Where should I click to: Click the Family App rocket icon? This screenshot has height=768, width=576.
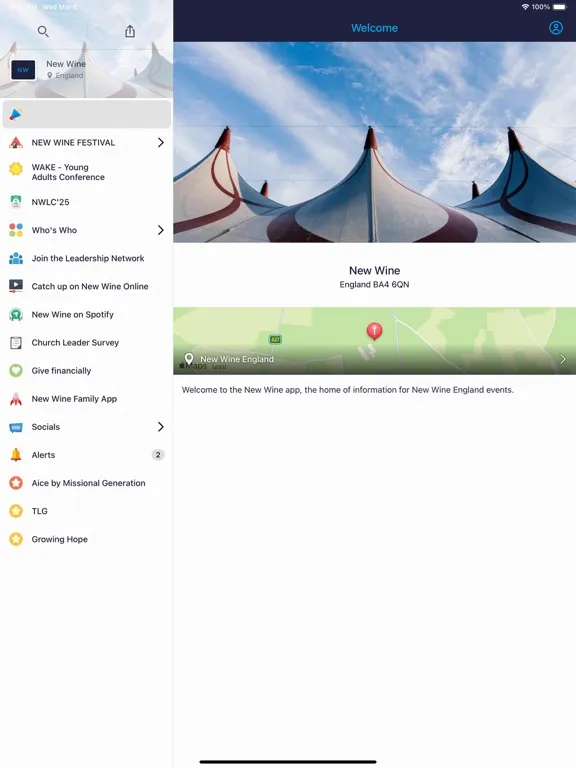16,399
